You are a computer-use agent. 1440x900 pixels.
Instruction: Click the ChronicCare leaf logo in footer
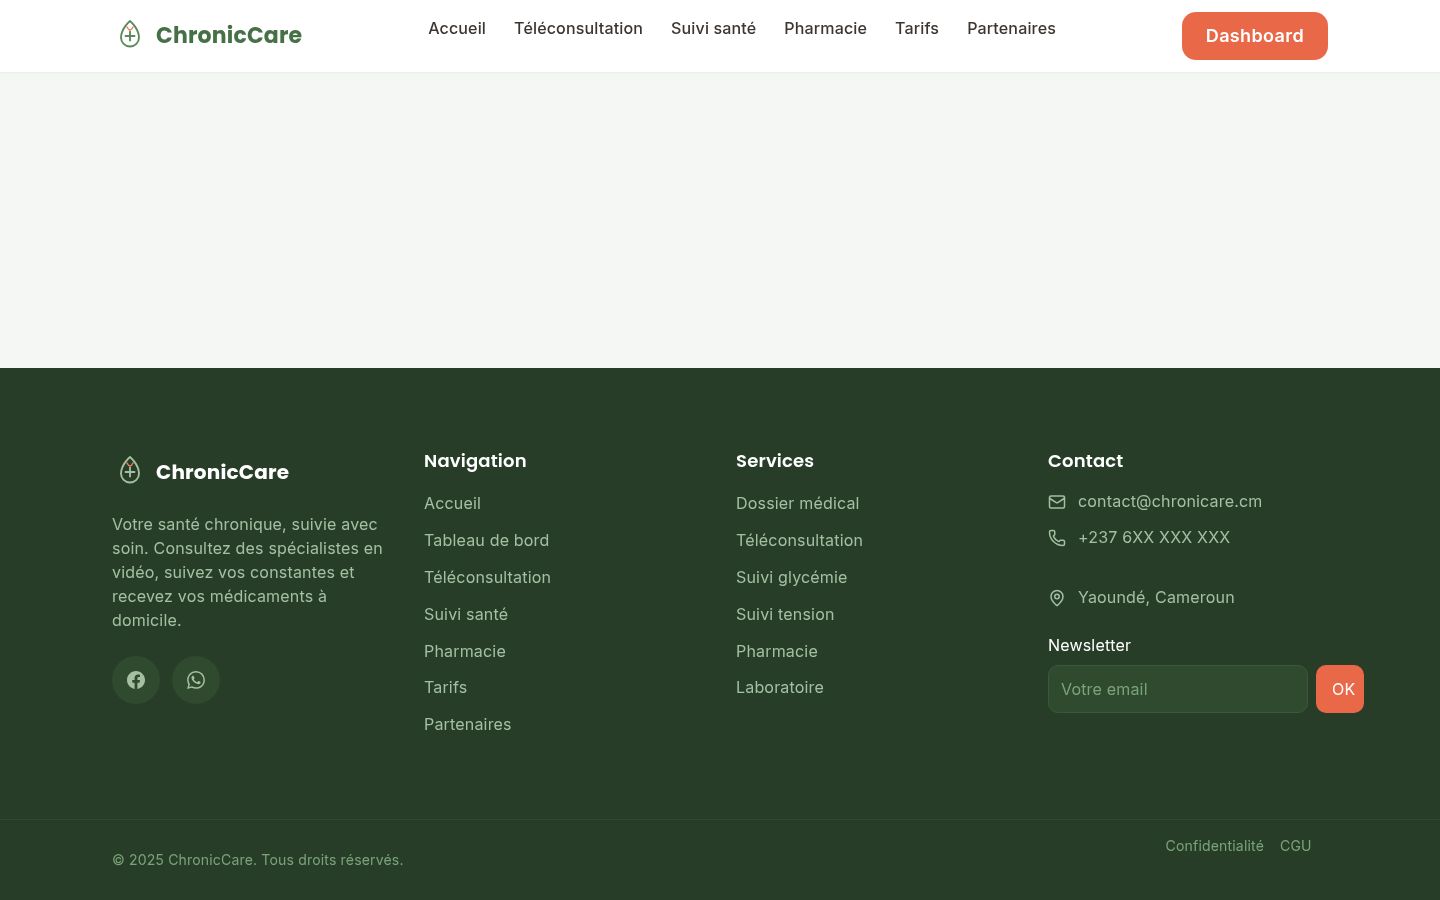coord(130,471)
